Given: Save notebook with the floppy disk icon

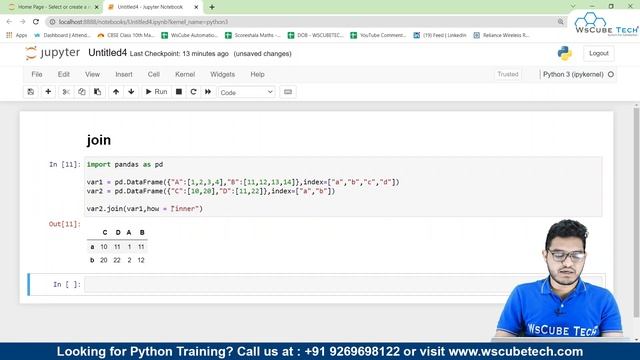Looking at the screenshot, I should [31, 92].
